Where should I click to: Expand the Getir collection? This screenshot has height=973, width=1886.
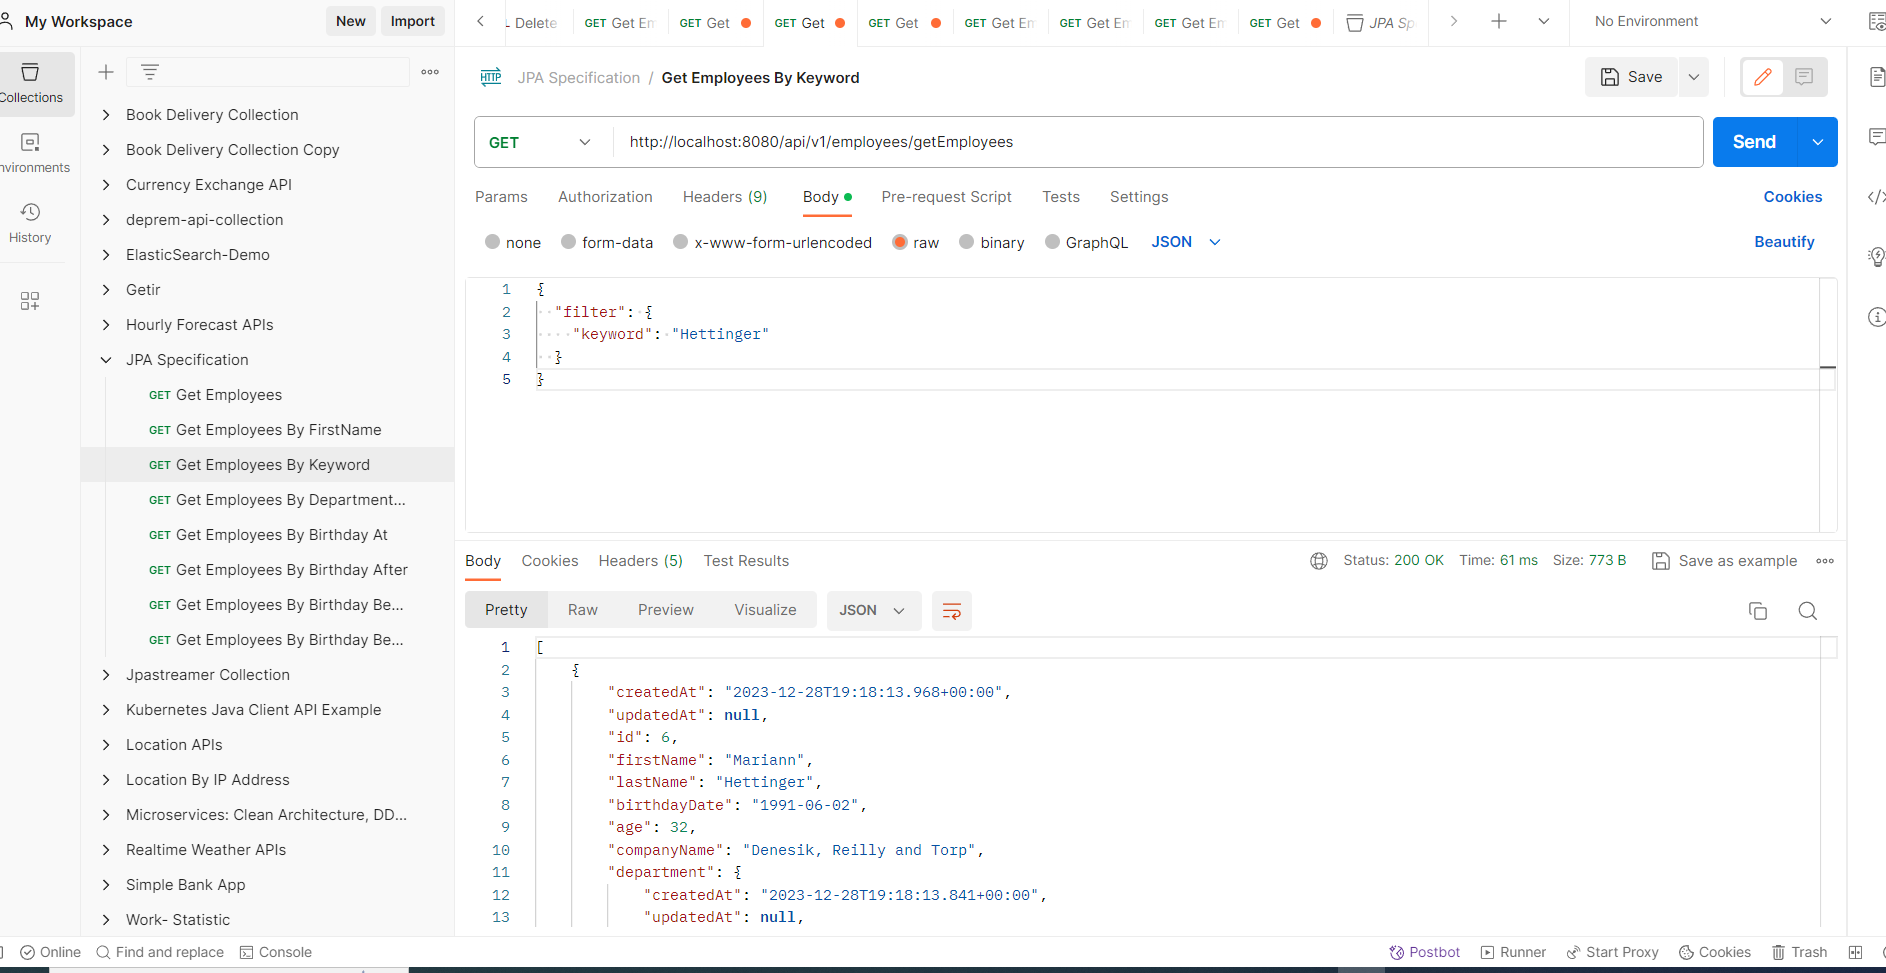[x=106, y=290]
